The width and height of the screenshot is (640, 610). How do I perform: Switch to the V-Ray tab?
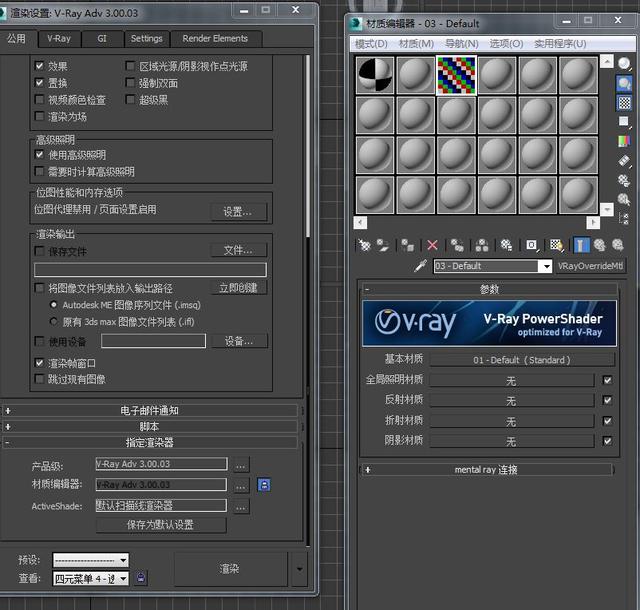click(59, 39)
